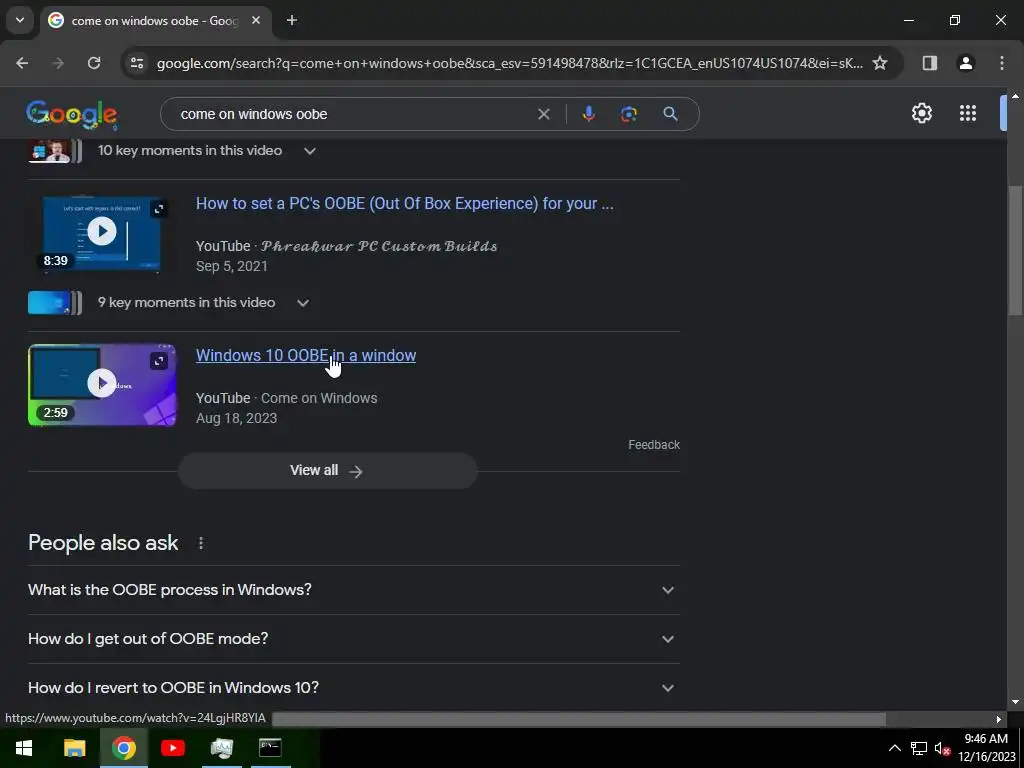Open a new tab with the plus button
1024x768 pixels.
[x=292, y=20]
